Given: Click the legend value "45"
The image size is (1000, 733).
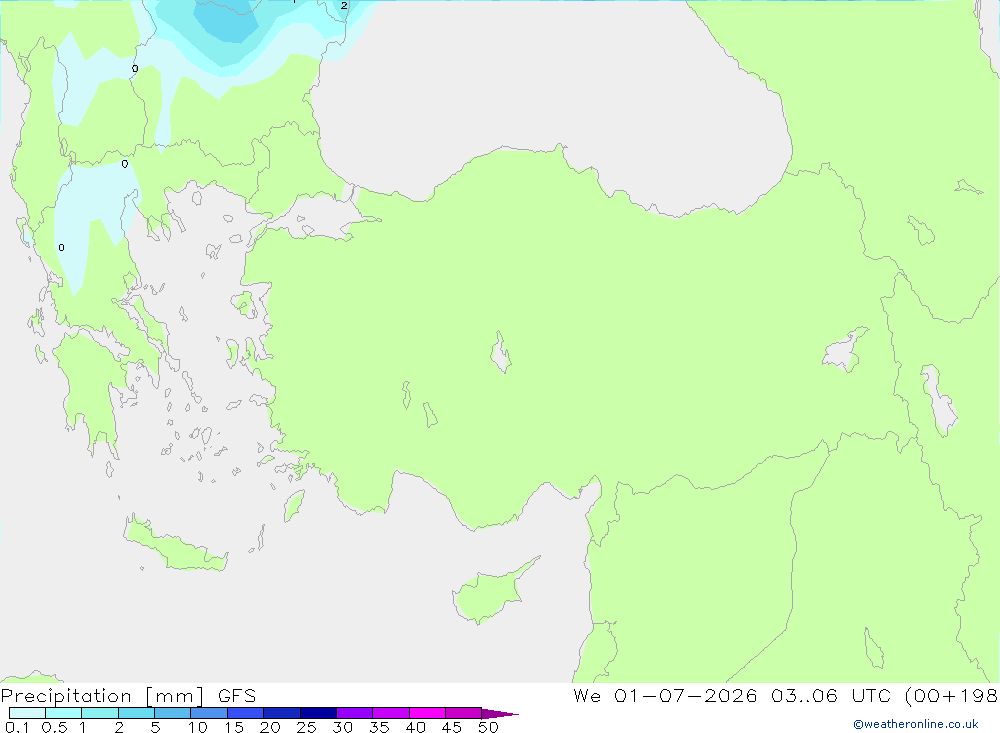Looking at the screenshot, I should tap(452, 727).
